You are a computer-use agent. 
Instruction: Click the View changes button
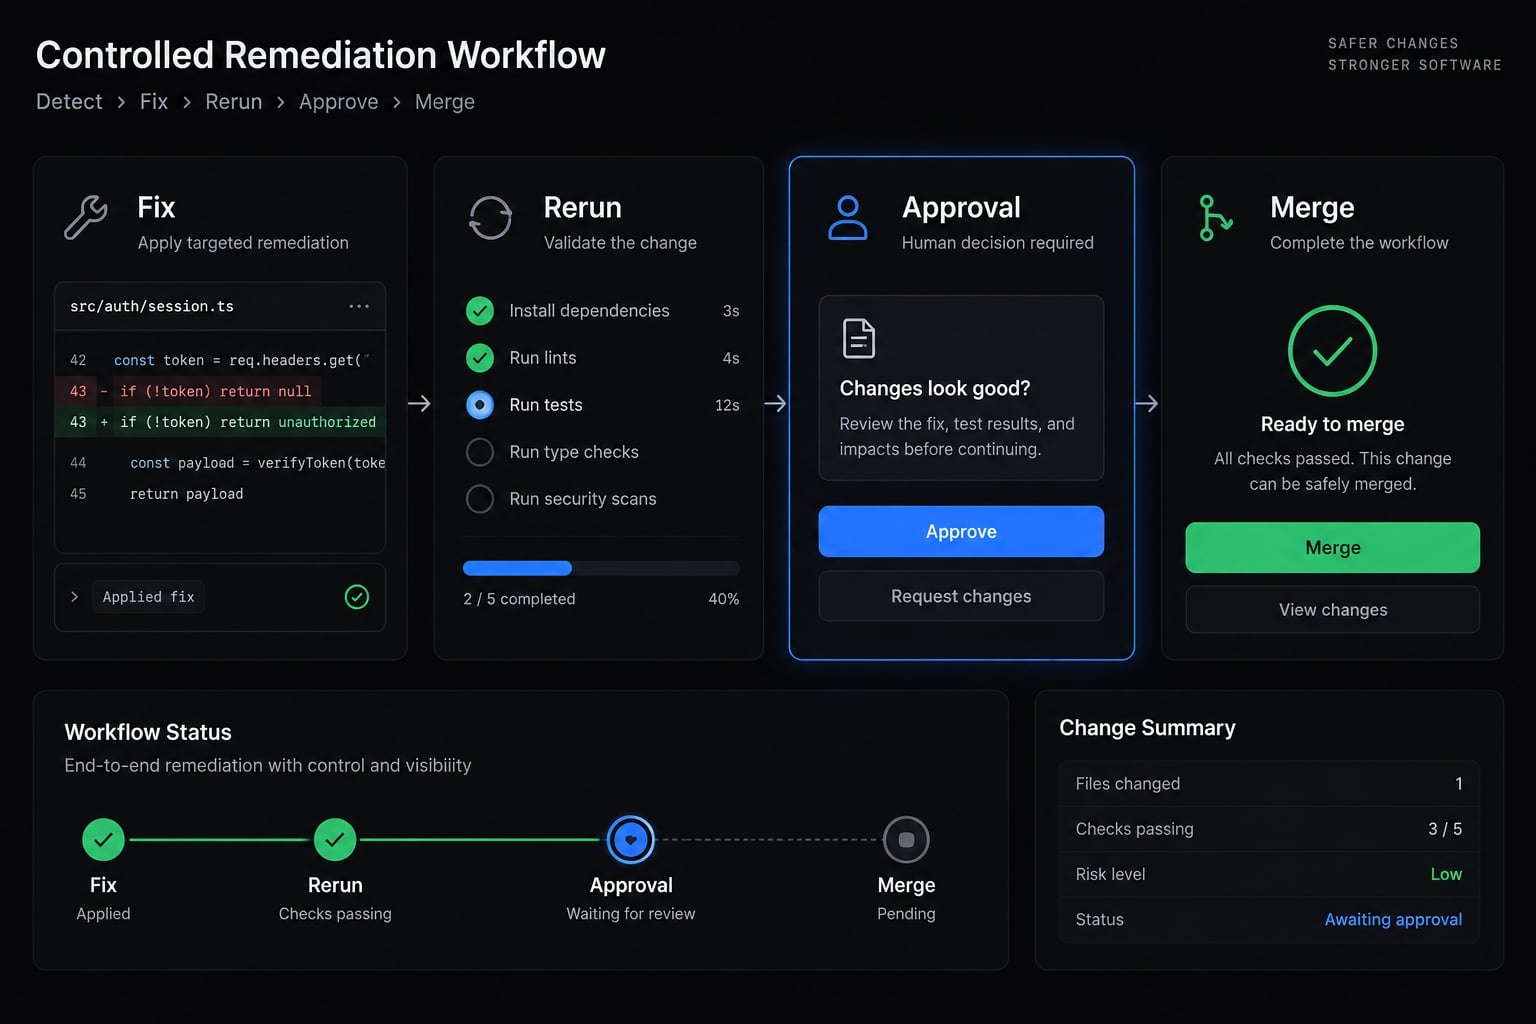point(1332,609)
